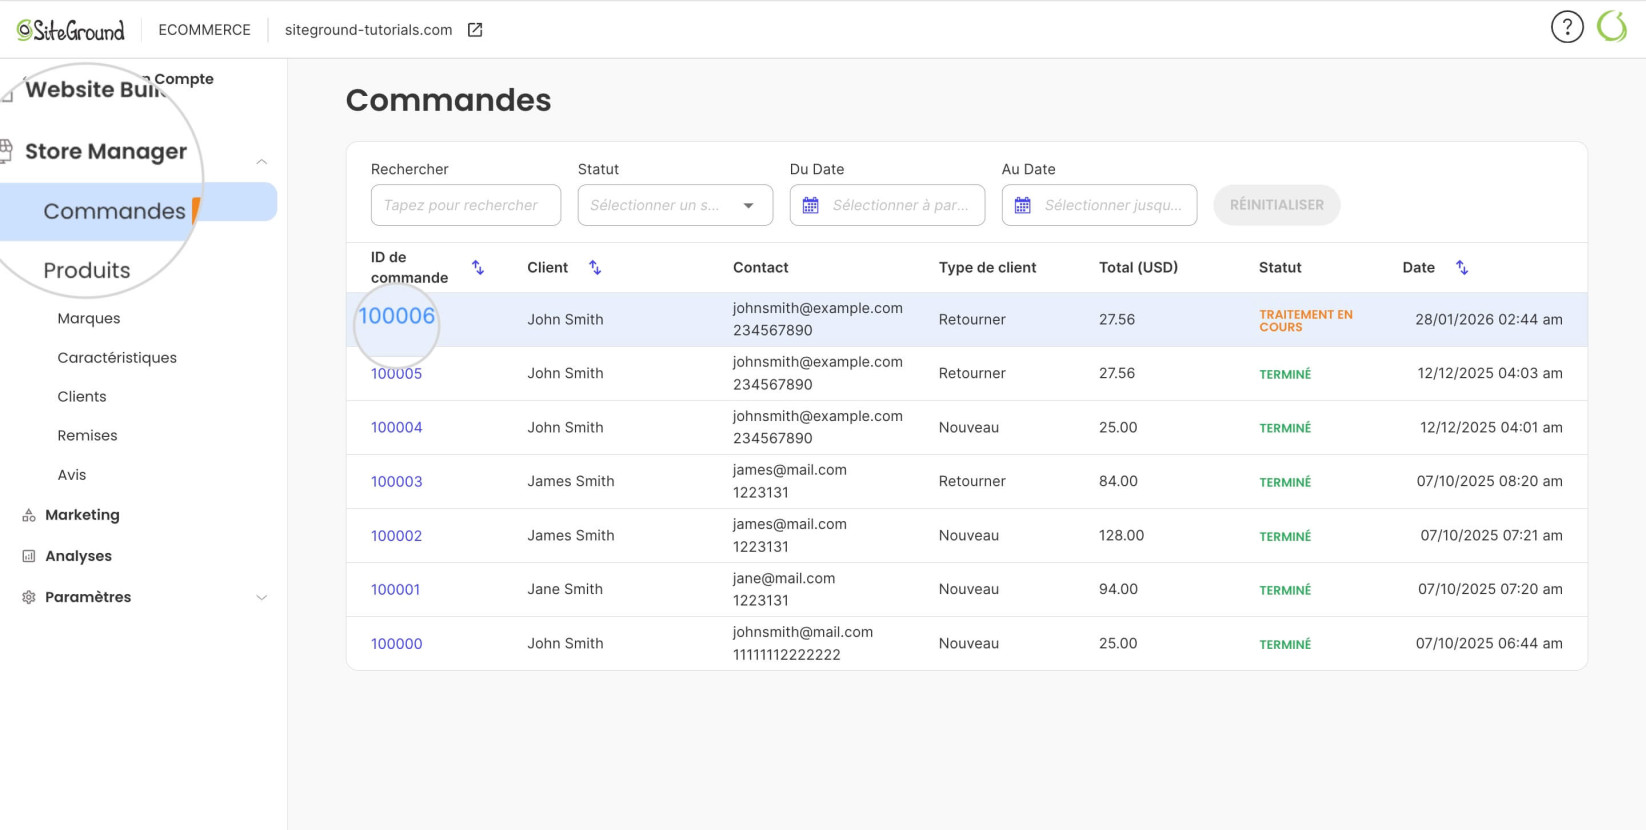
Task: Click date 28/01/2026 02:44 am
Action: point(1489,319)
